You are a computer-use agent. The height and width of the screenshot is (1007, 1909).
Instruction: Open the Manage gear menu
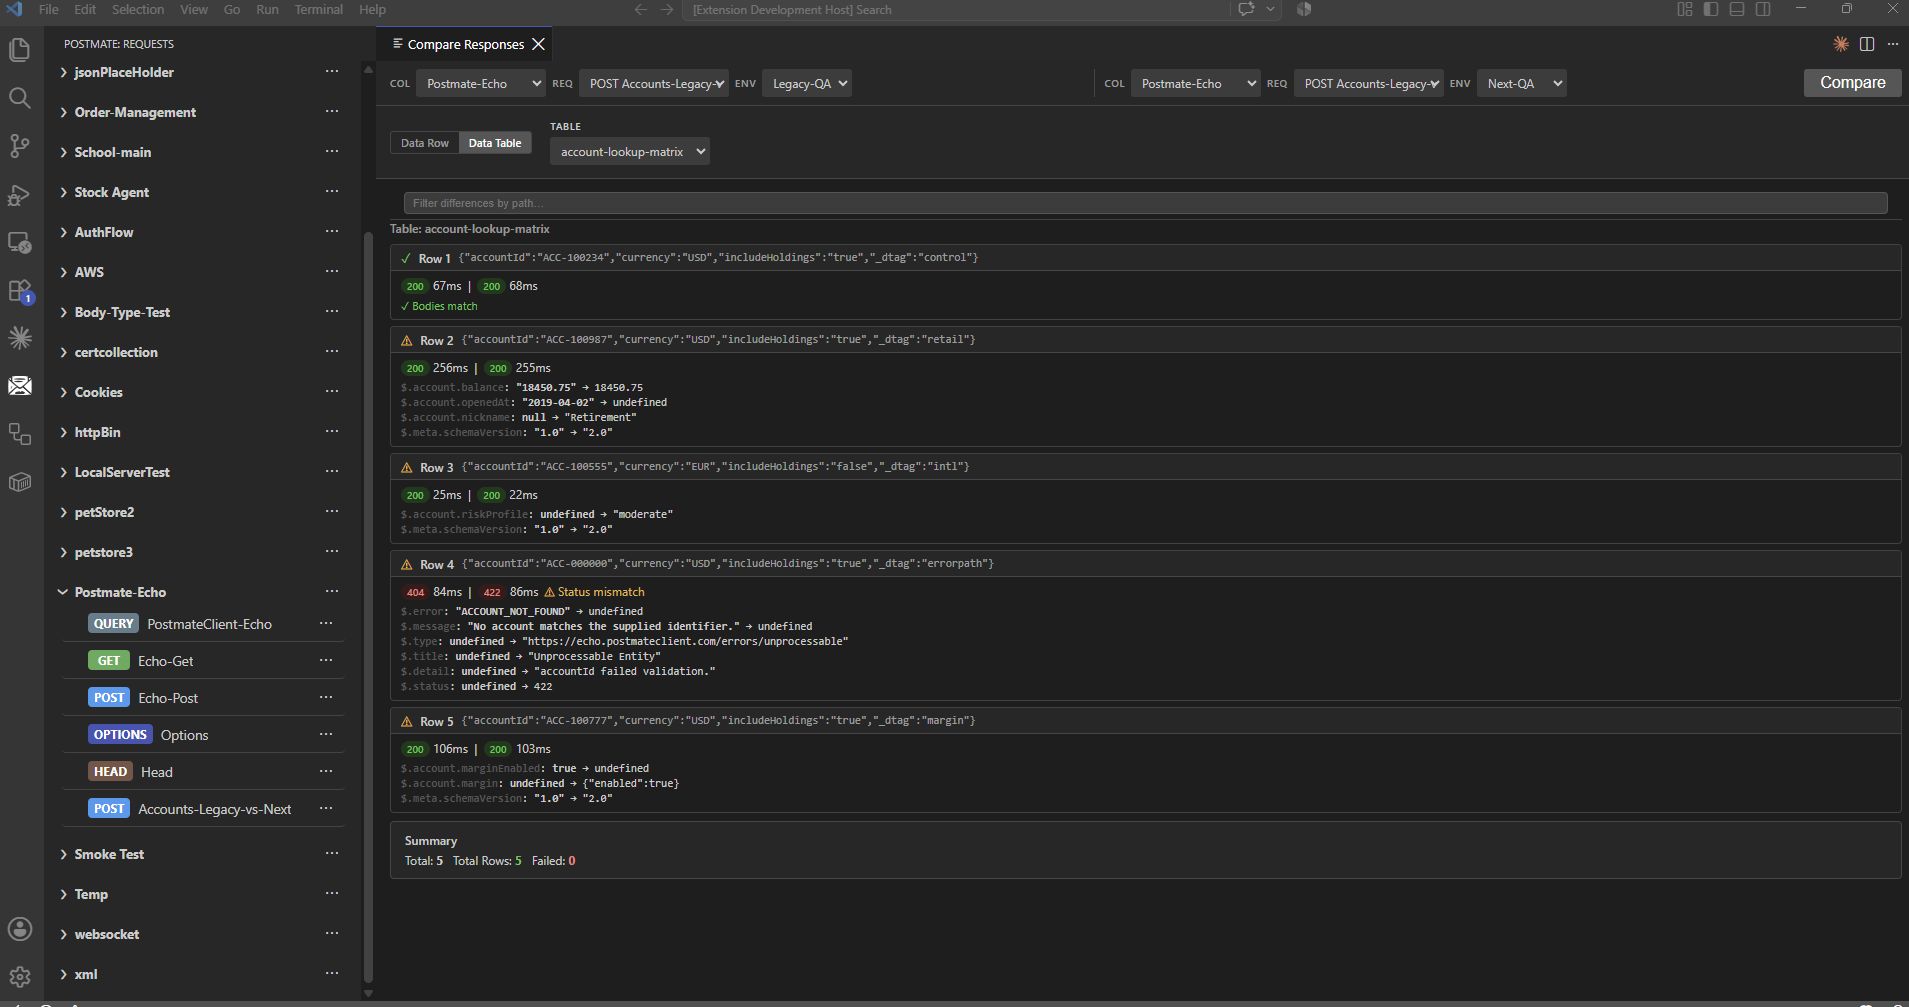click(19, 977)
